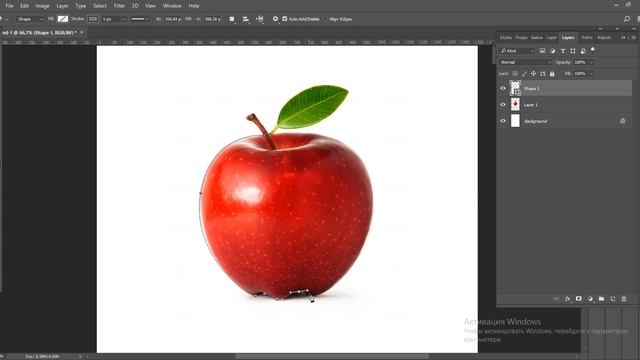Toggle lock position icon
Viewport: 640px width, 360px height.
(x=533, y=74)
